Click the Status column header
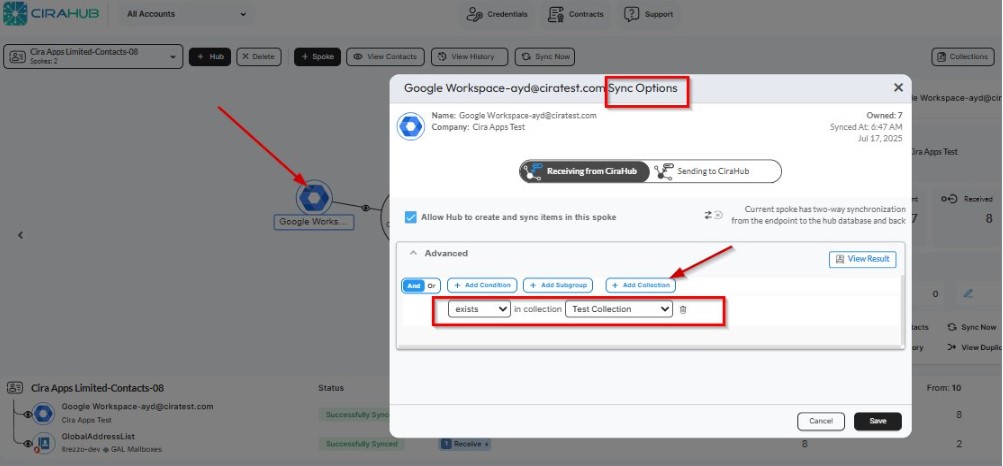The width and height of the screenshot is (1003, 466). (331, 388)
